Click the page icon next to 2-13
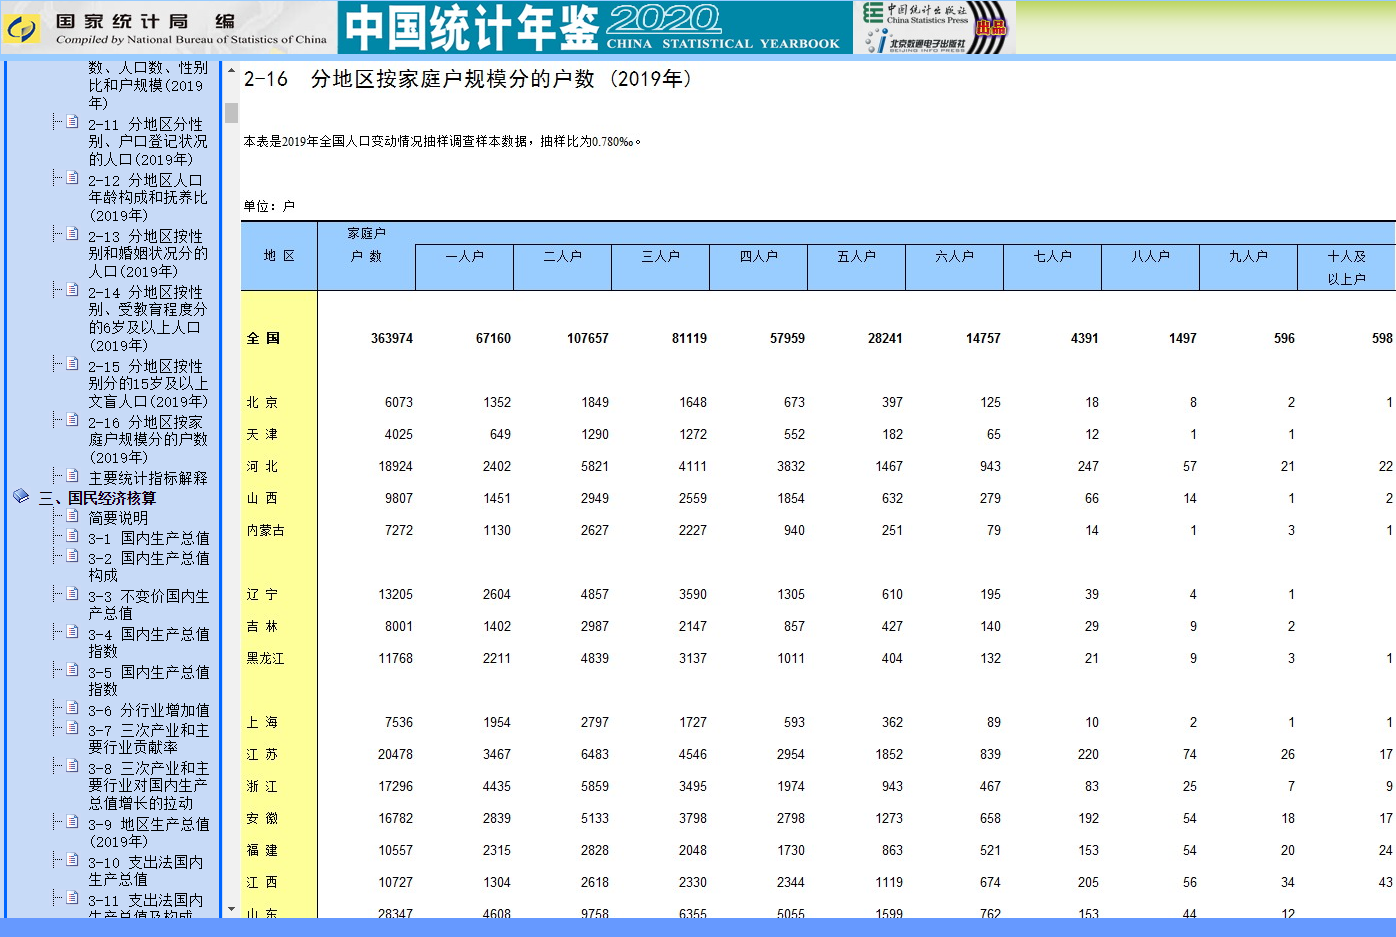Image resolution: width=1396 pixels, height=937 pixels. point(72,234)
